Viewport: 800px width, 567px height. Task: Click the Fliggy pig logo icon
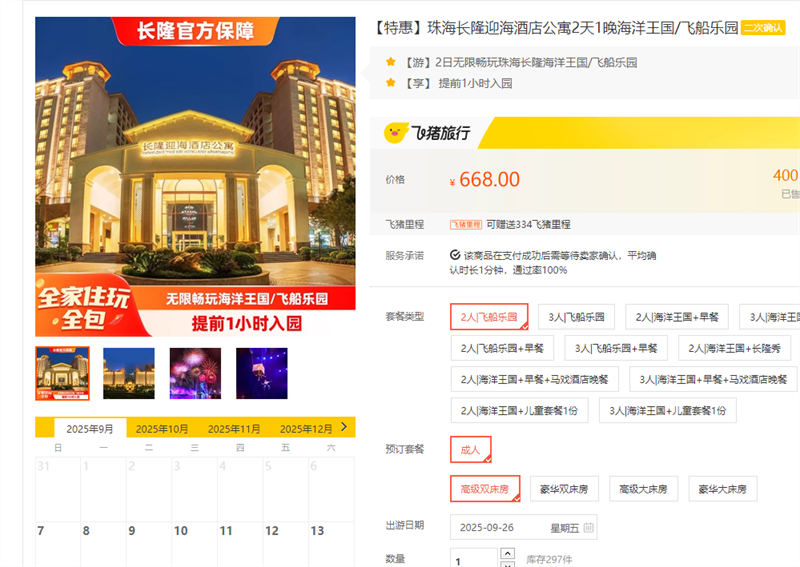395,133
